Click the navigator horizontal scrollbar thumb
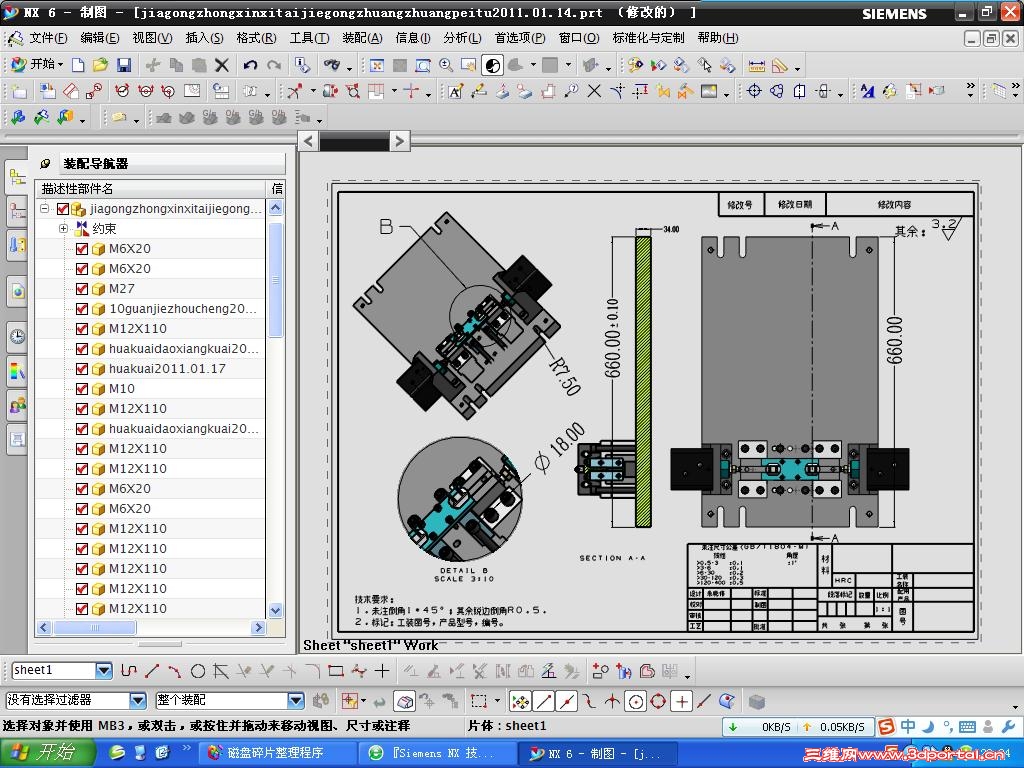Screen dimensions: 1024x768 click(x=93, y=628)
